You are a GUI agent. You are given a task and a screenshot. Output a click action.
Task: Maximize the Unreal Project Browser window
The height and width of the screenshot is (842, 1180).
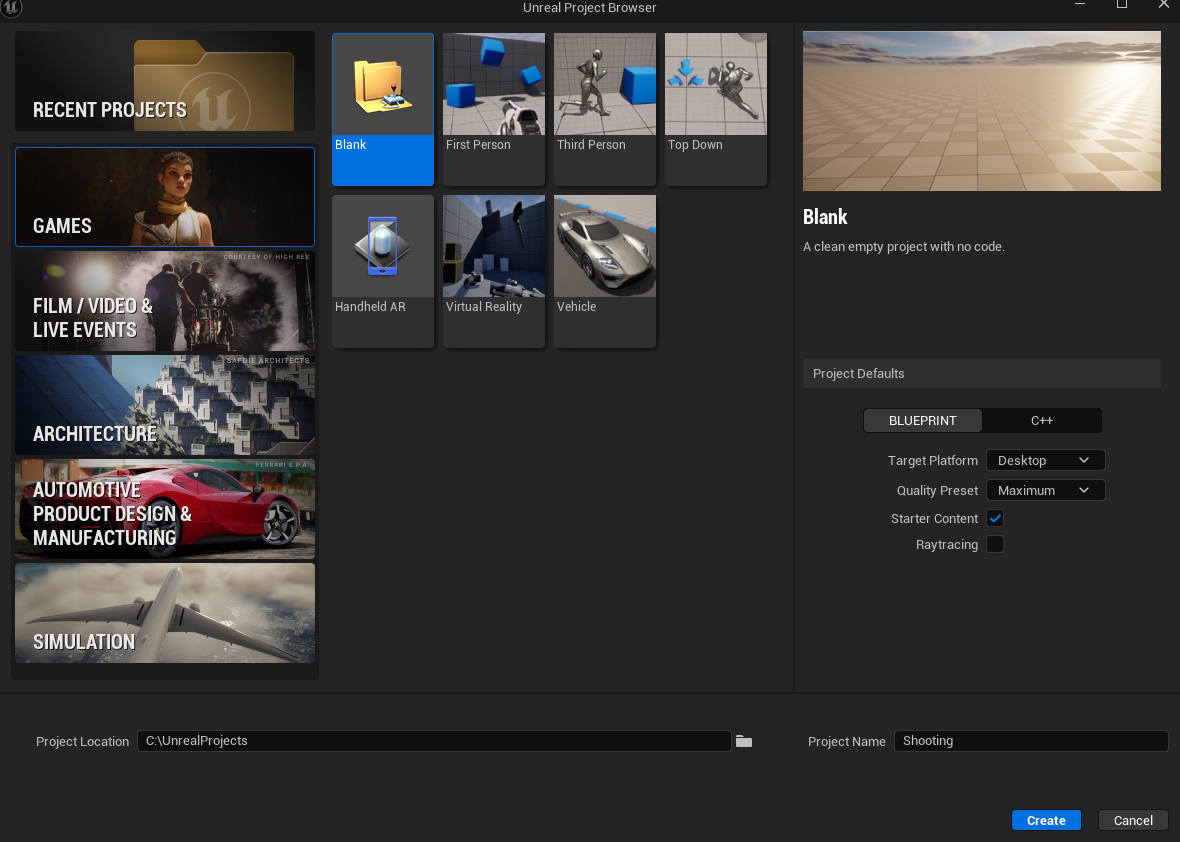pyautogui.click(x=1122, y=5)
